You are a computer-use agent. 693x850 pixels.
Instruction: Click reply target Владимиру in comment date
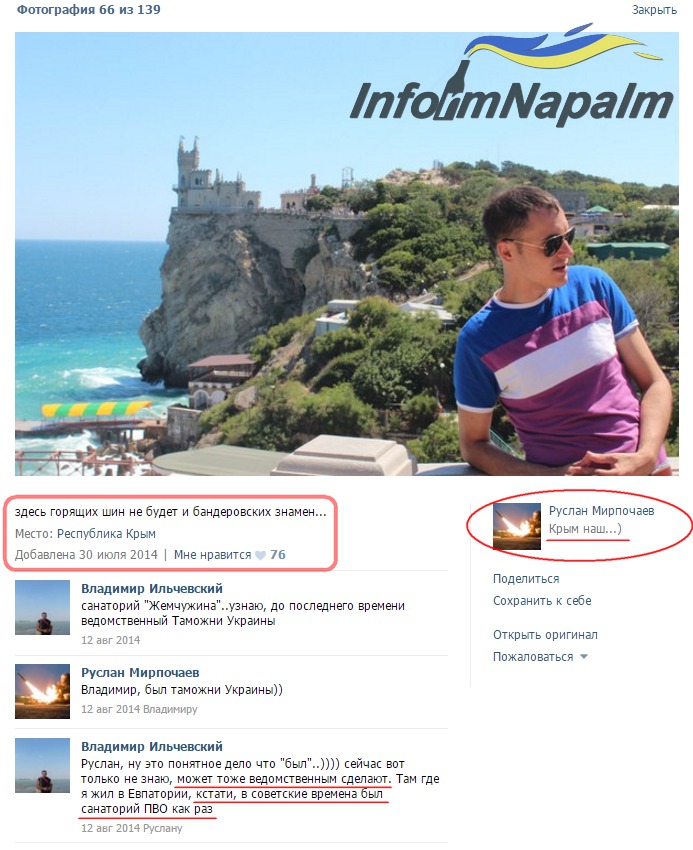(x=170, y=709)
